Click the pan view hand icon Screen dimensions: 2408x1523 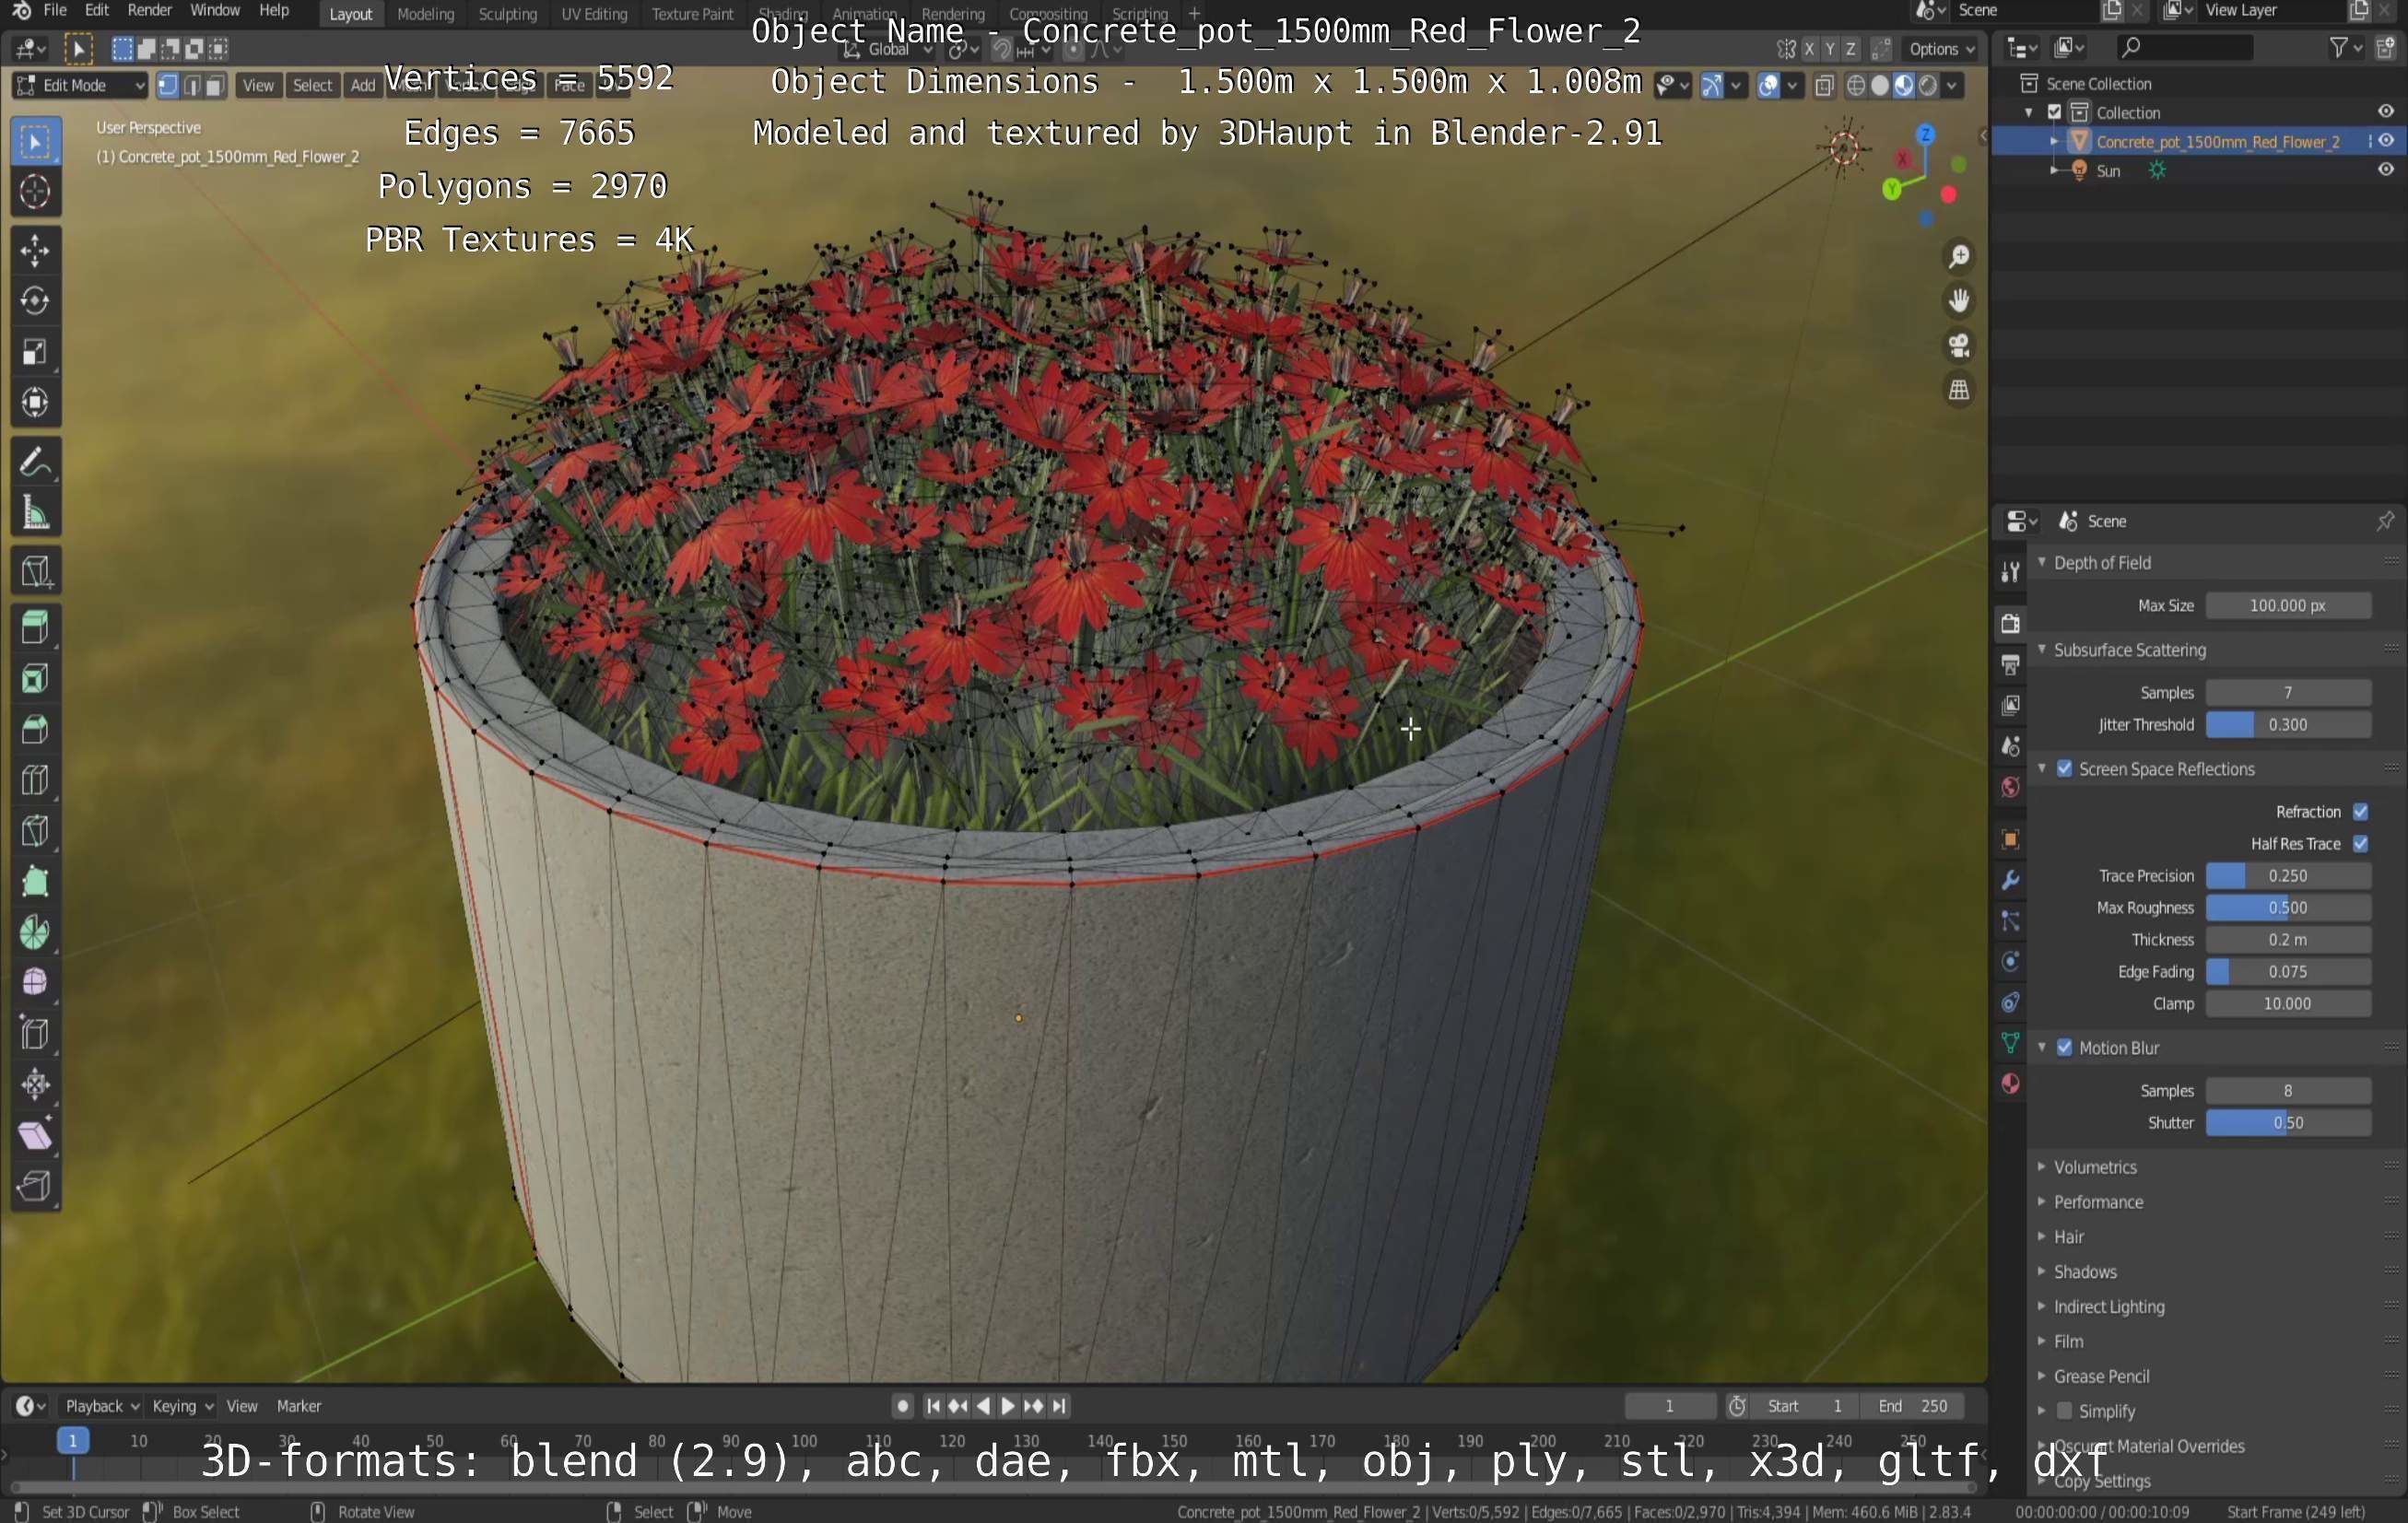[1959, 301]
